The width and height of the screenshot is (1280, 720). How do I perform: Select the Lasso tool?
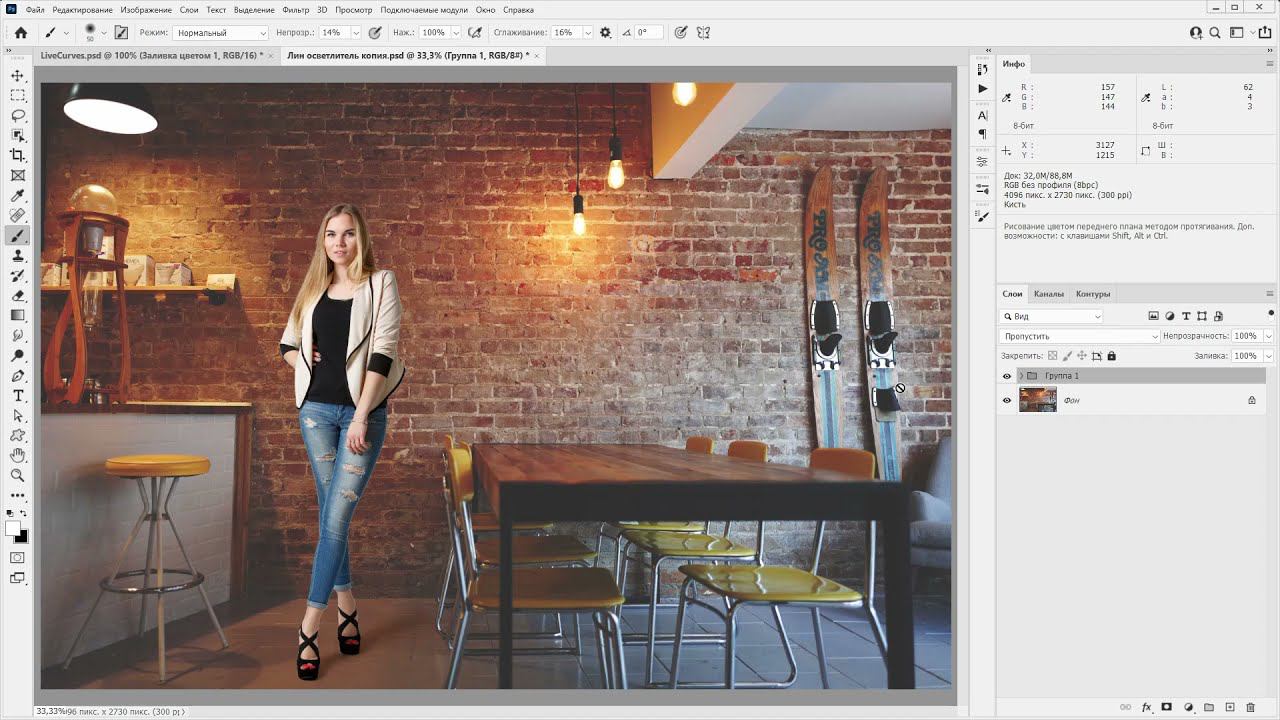(18, 116)
